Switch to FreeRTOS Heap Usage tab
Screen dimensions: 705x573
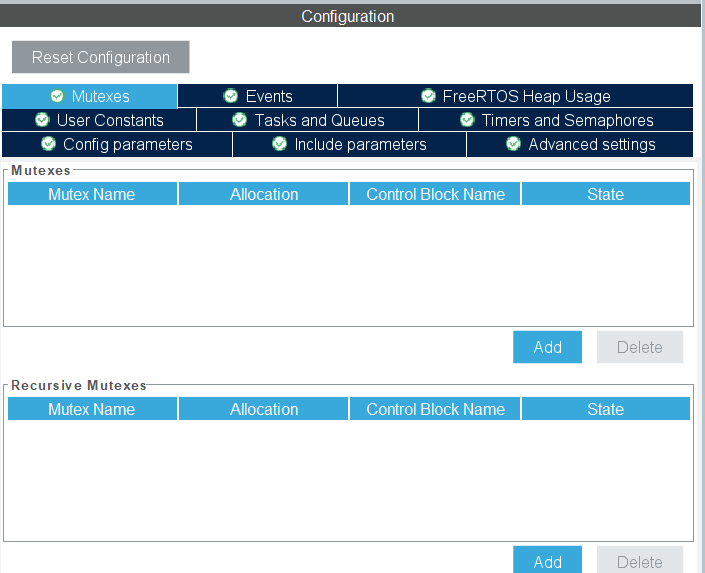coord(515,96)
